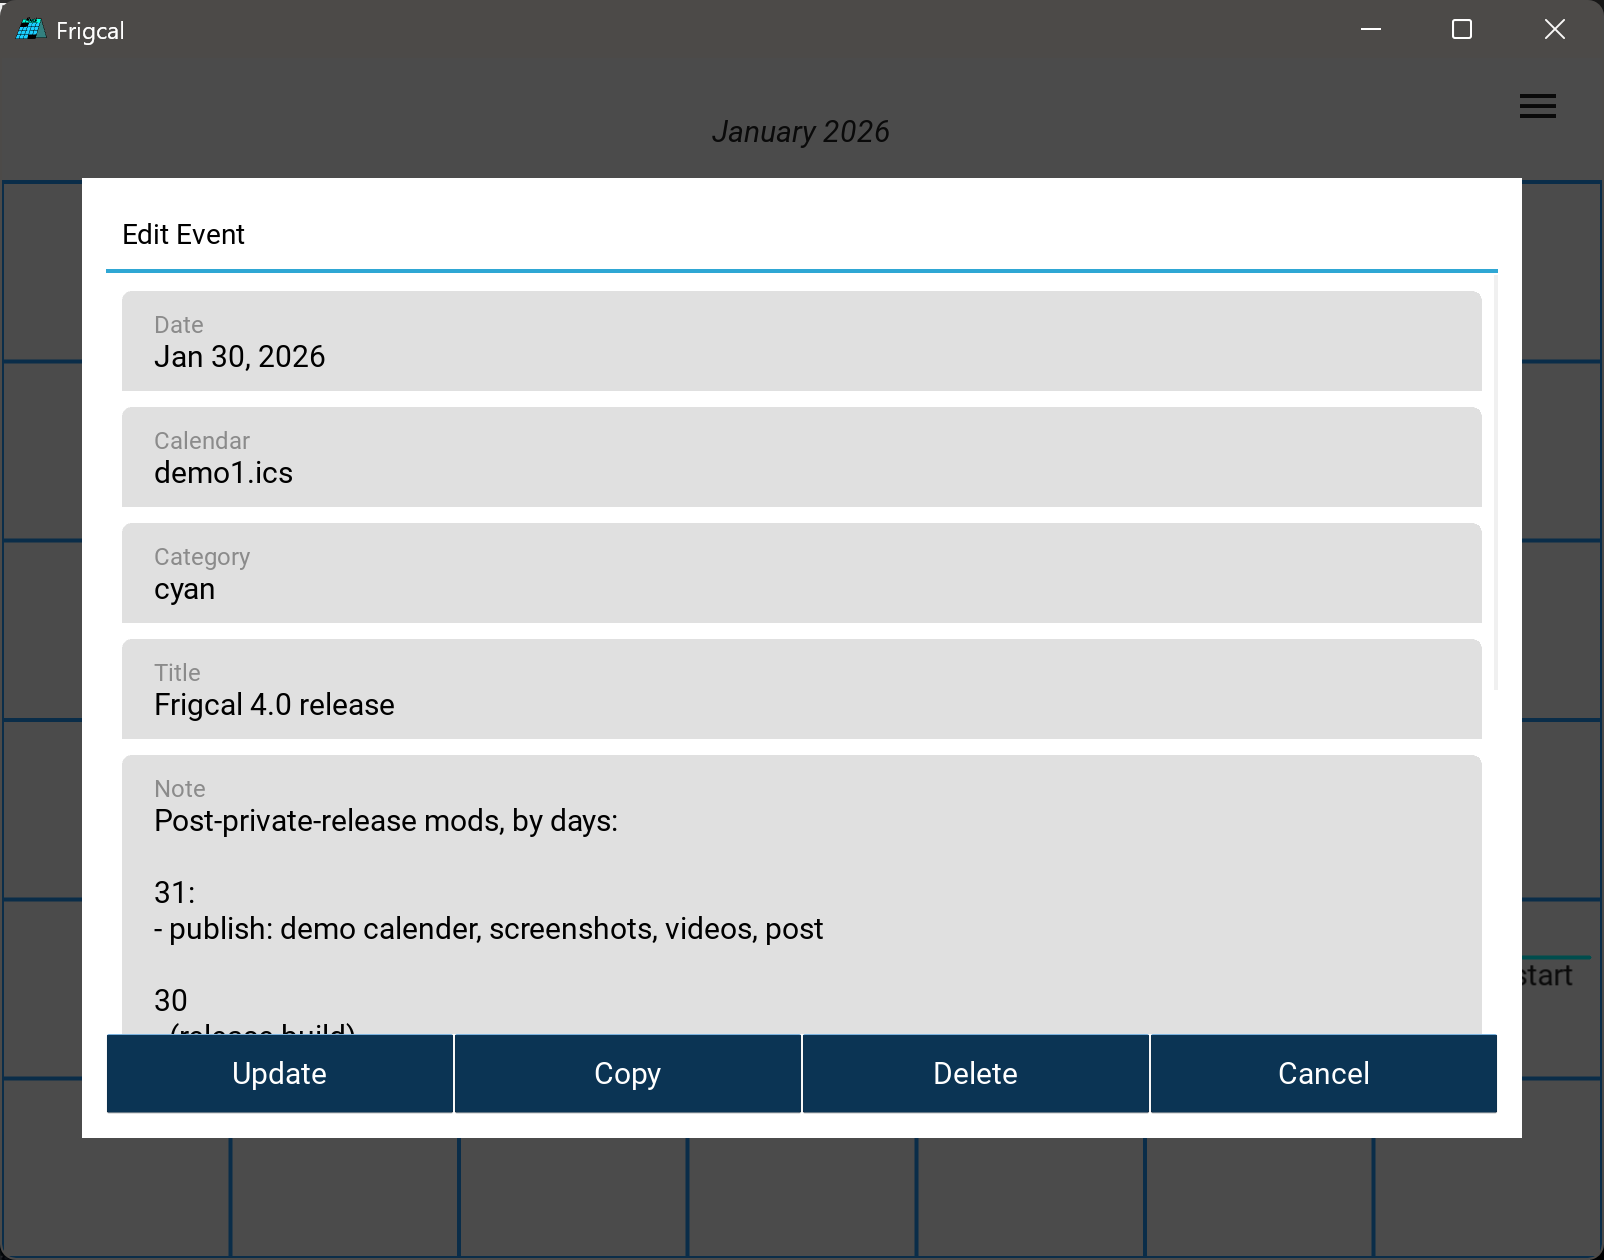Click the Frigcal app icon in title bar
1604x1260 pixels.
click(x=30, y=30)
